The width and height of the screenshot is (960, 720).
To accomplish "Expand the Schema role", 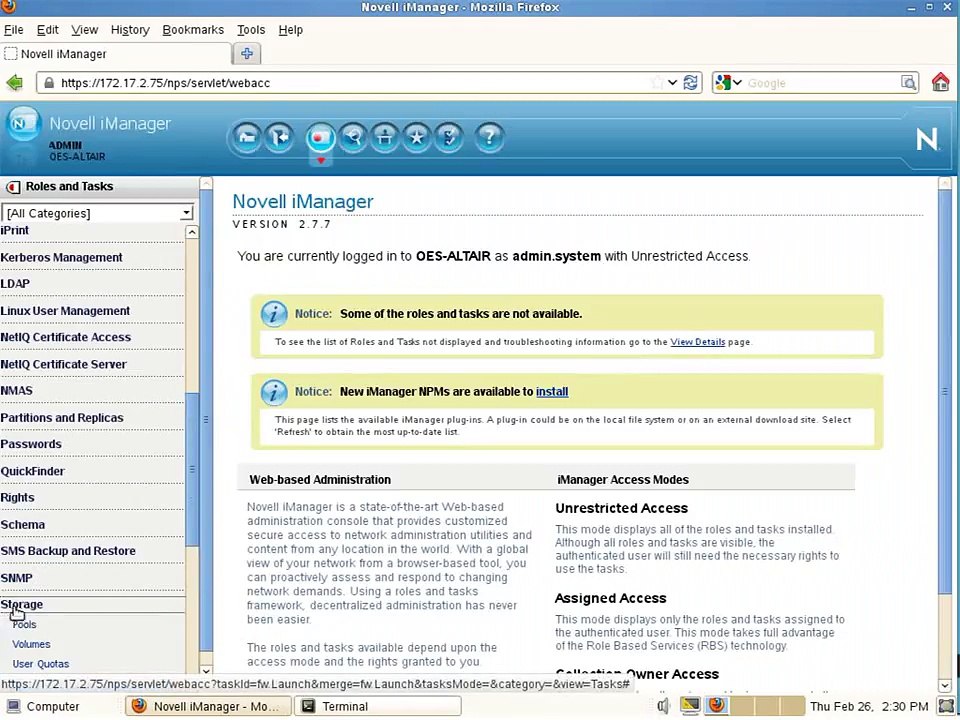I will (23, 525).
